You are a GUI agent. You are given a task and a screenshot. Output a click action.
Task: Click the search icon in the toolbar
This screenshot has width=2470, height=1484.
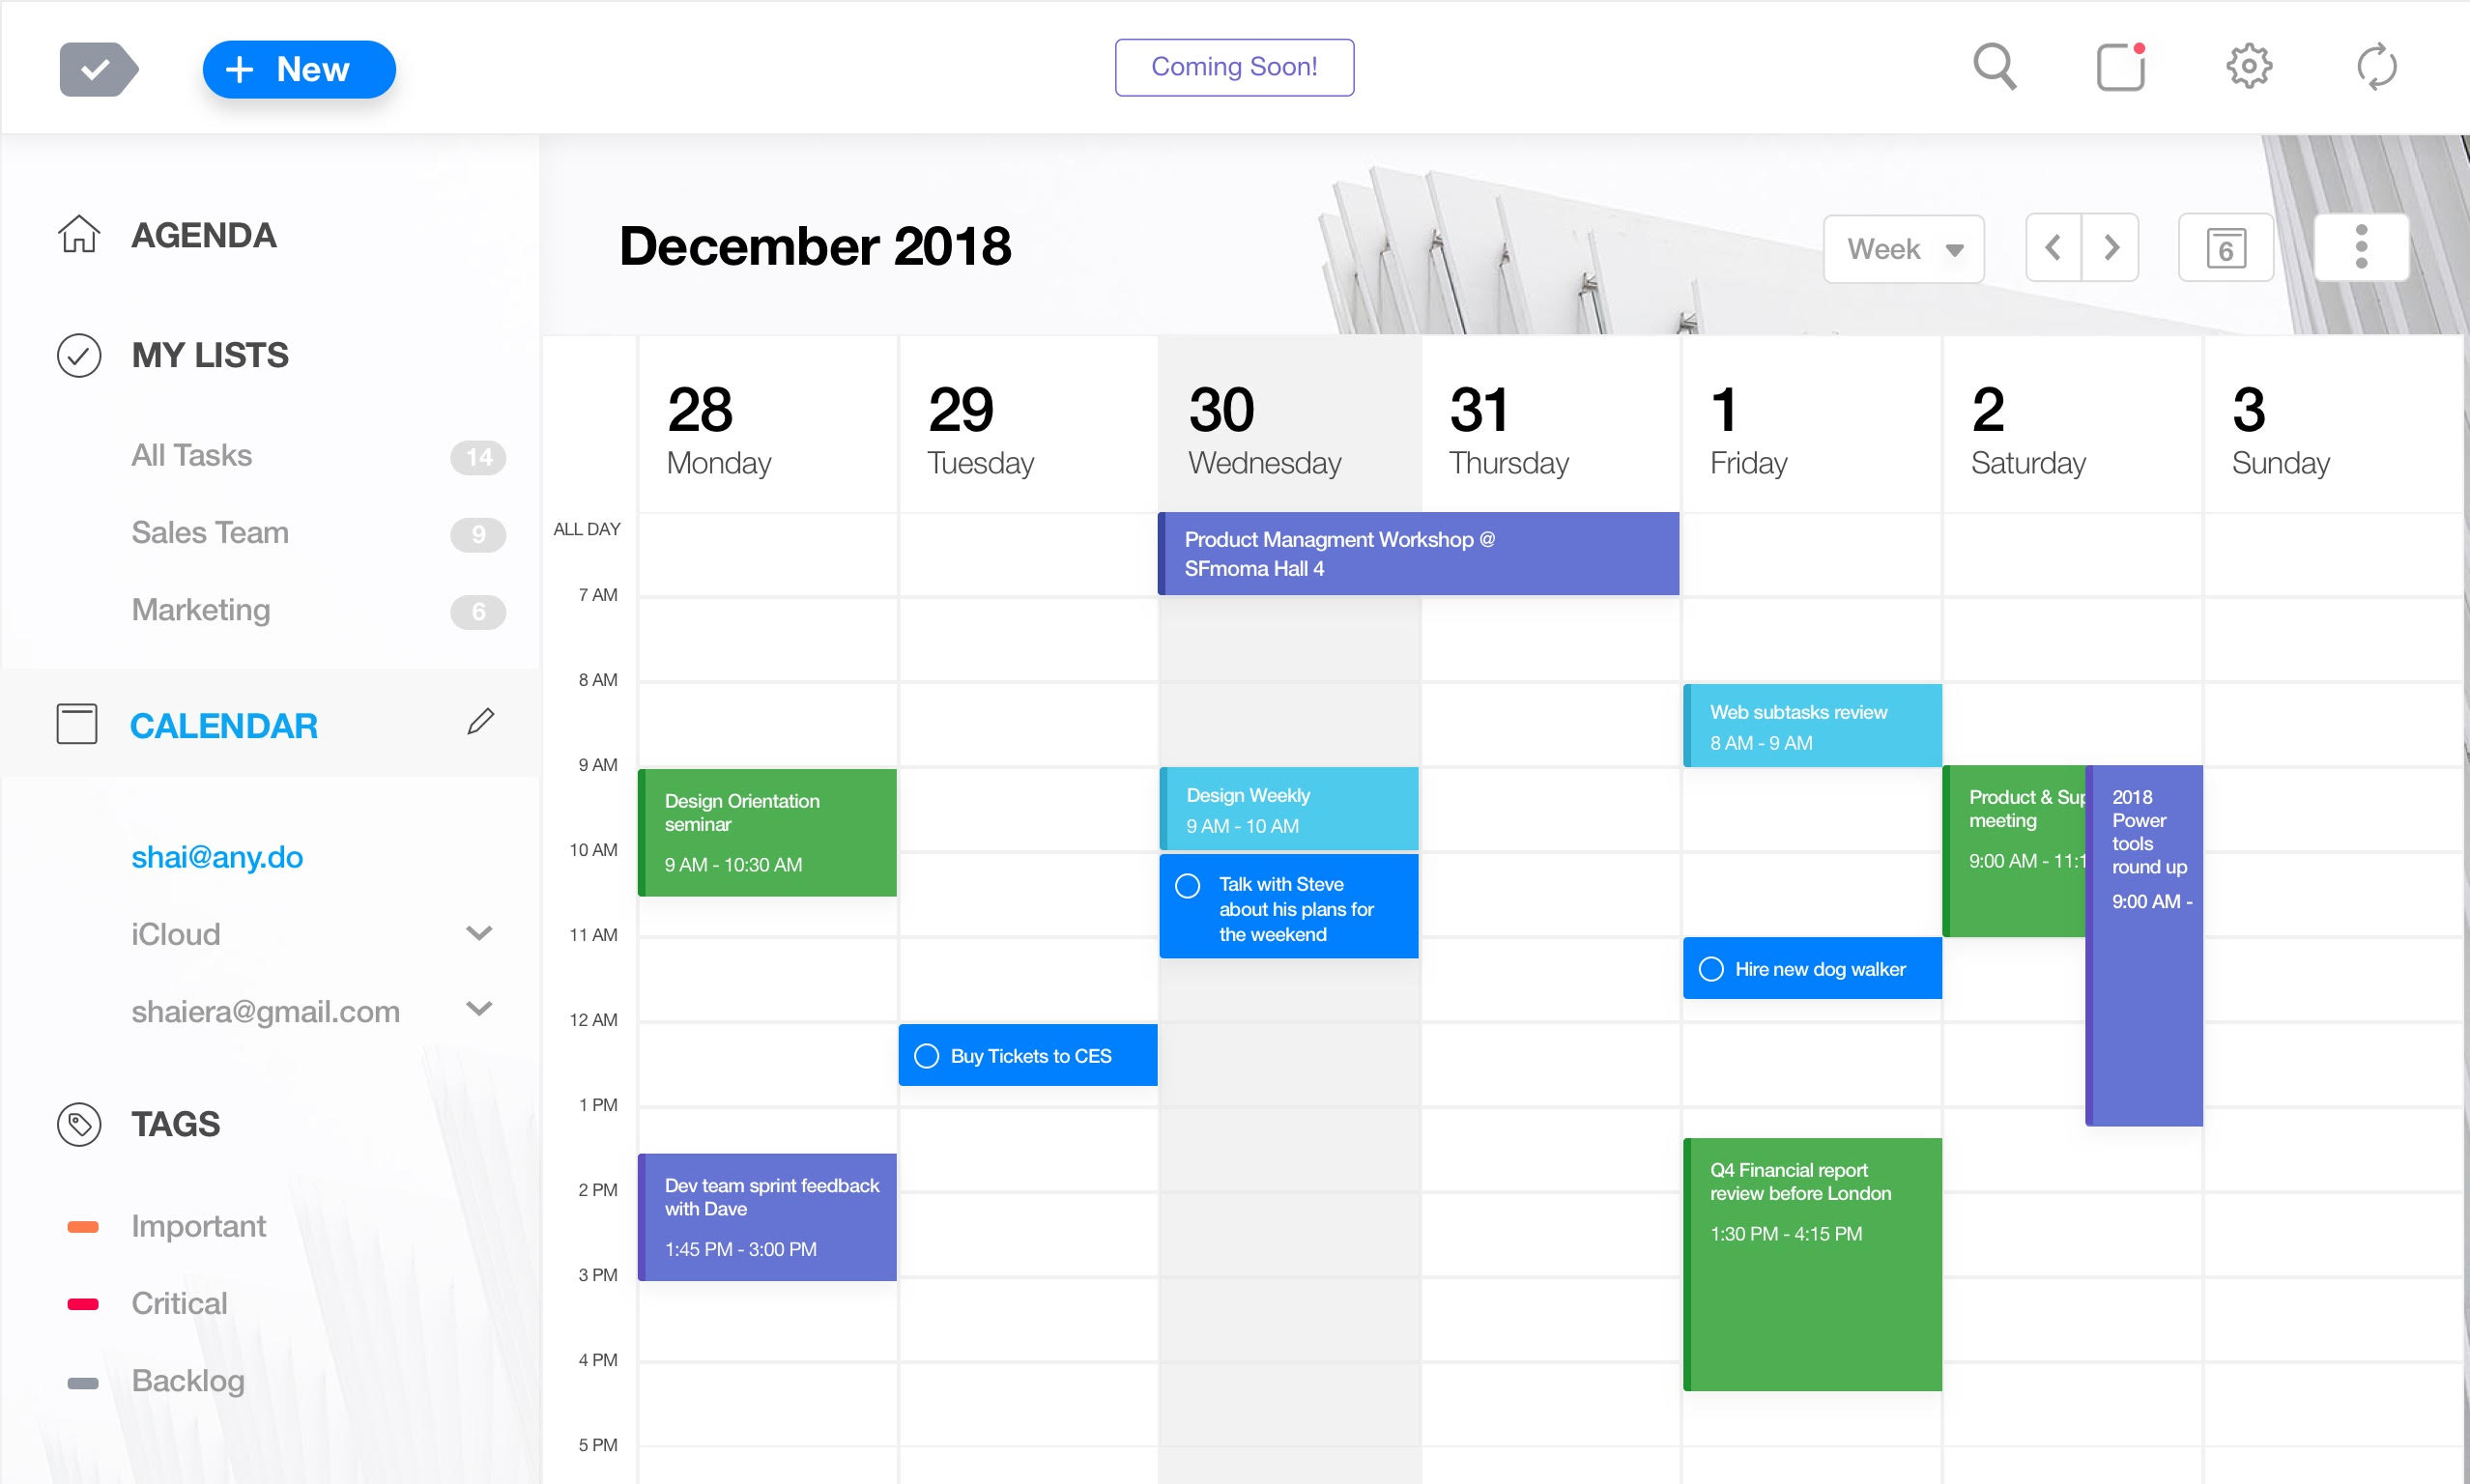(x=1997, y=69)
